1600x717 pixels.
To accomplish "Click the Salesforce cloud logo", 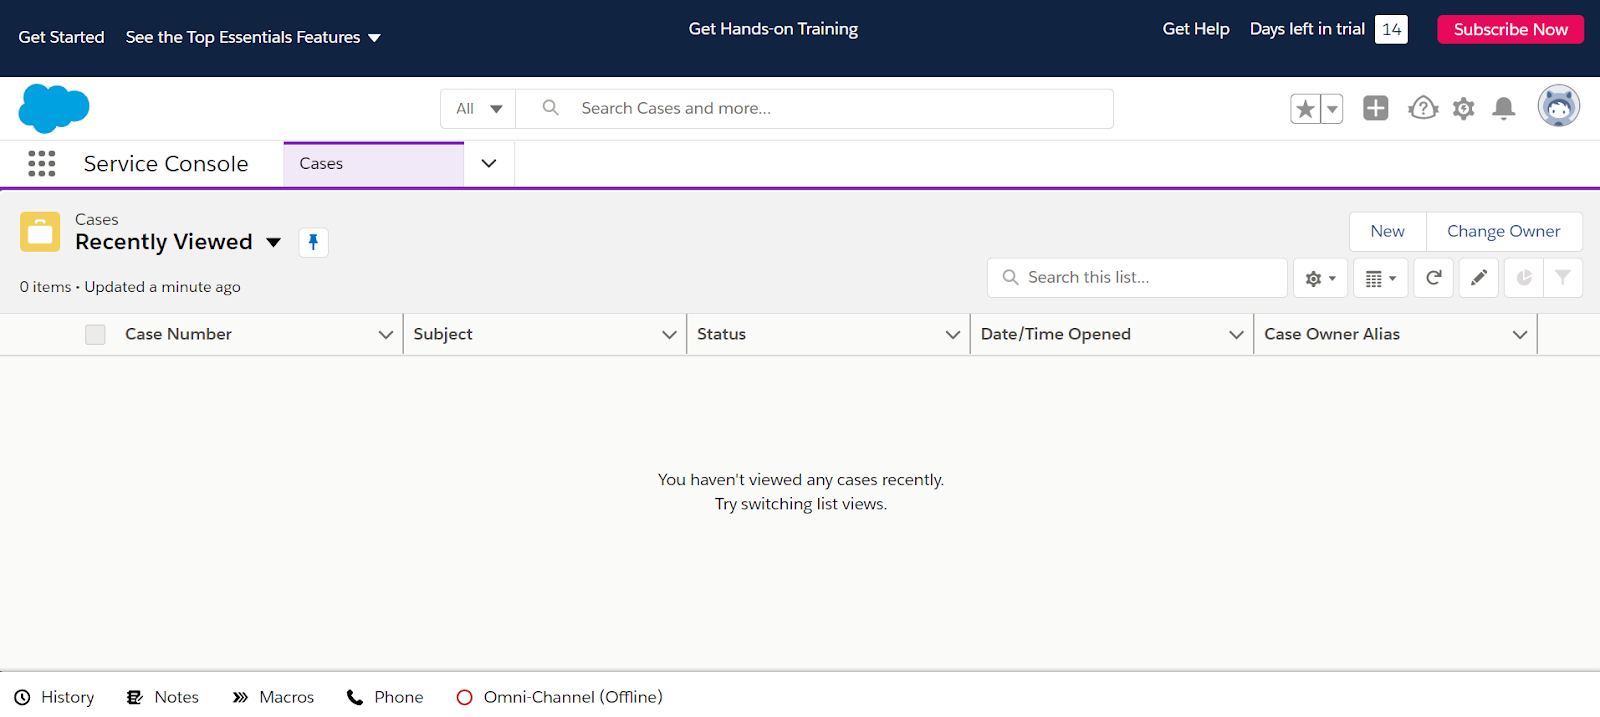I will (54, 108).
